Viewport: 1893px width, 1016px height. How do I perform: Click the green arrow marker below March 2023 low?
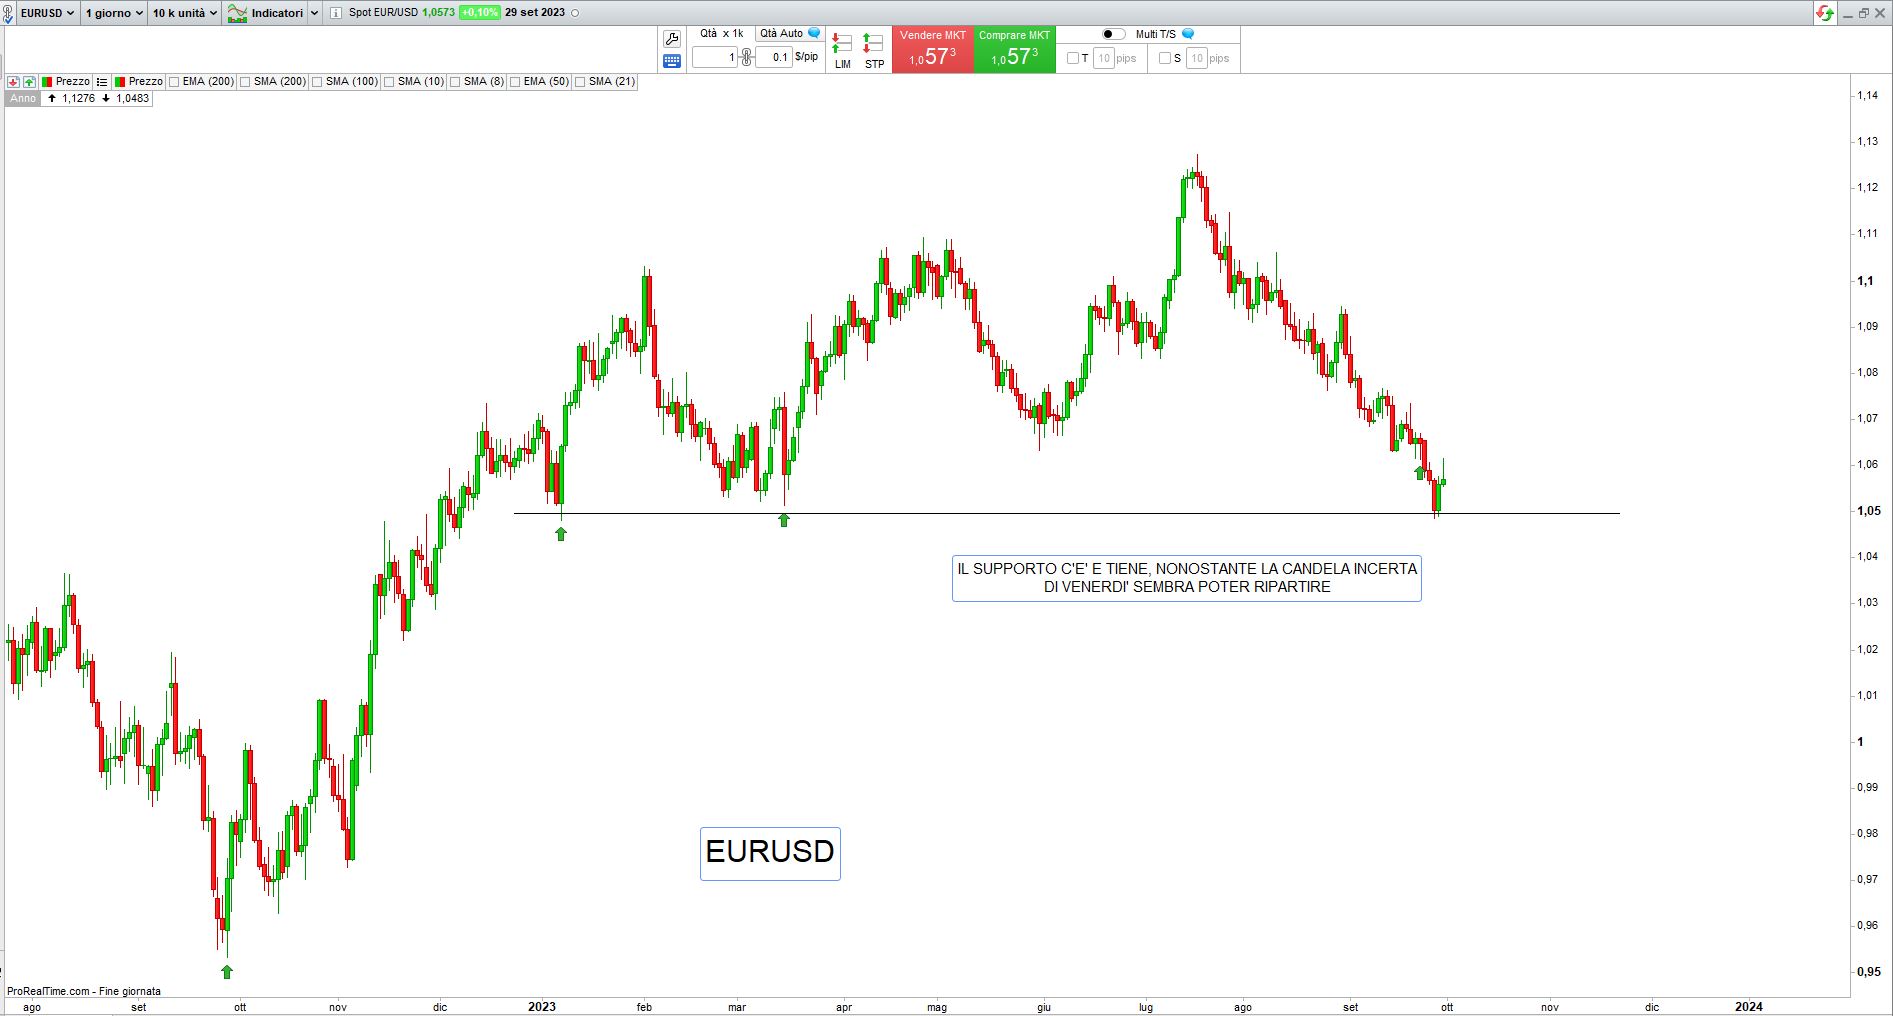(x=784, y=520)
